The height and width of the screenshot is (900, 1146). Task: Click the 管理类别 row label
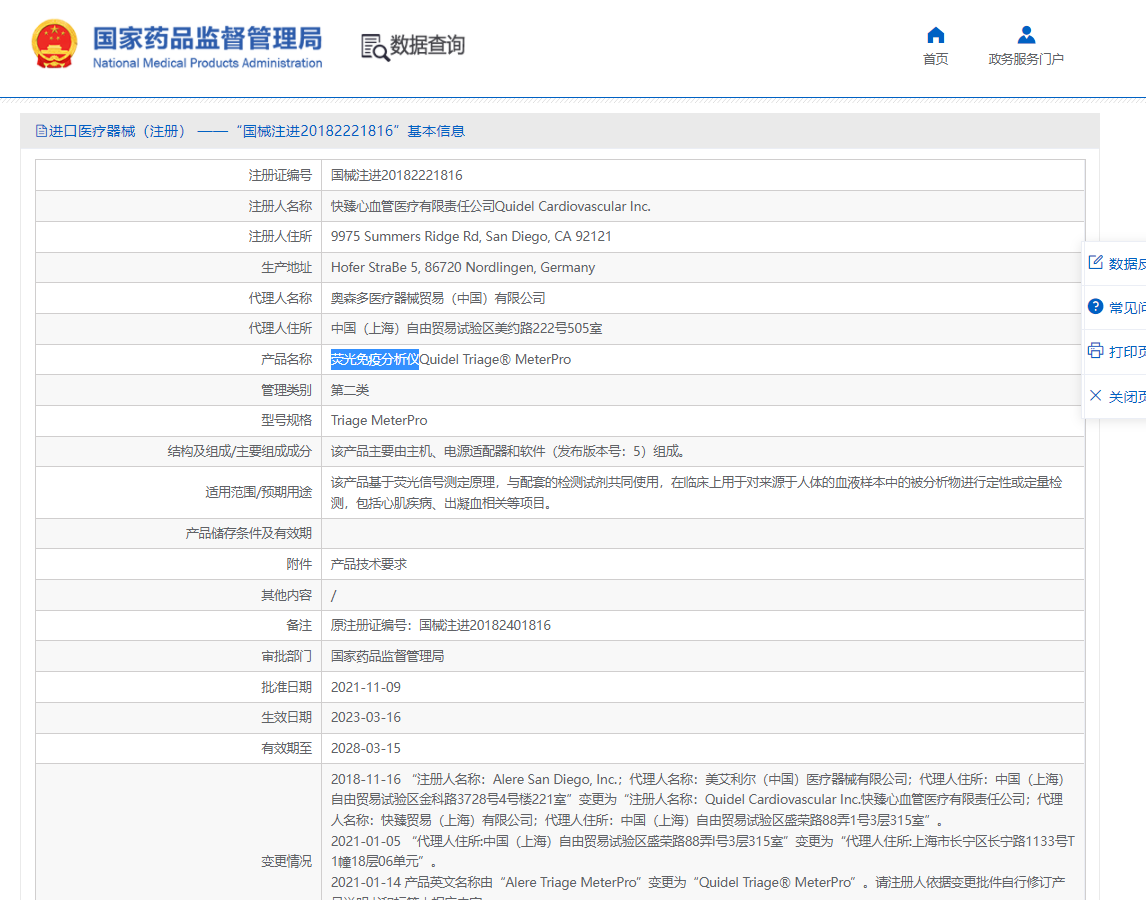pos(286,390)
